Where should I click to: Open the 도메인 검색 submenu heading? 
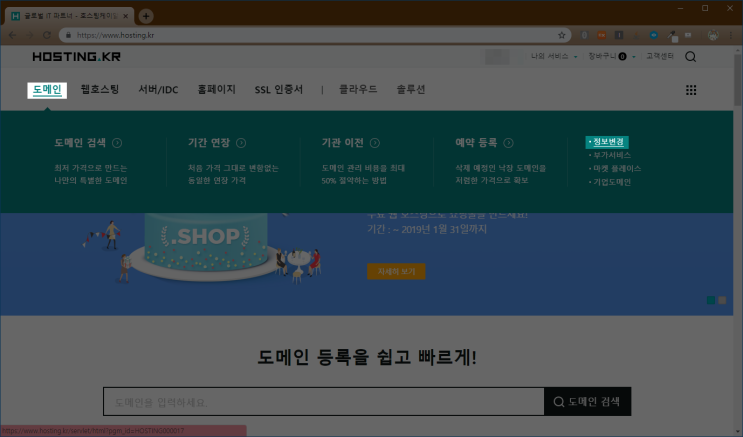tap(80, 143)
